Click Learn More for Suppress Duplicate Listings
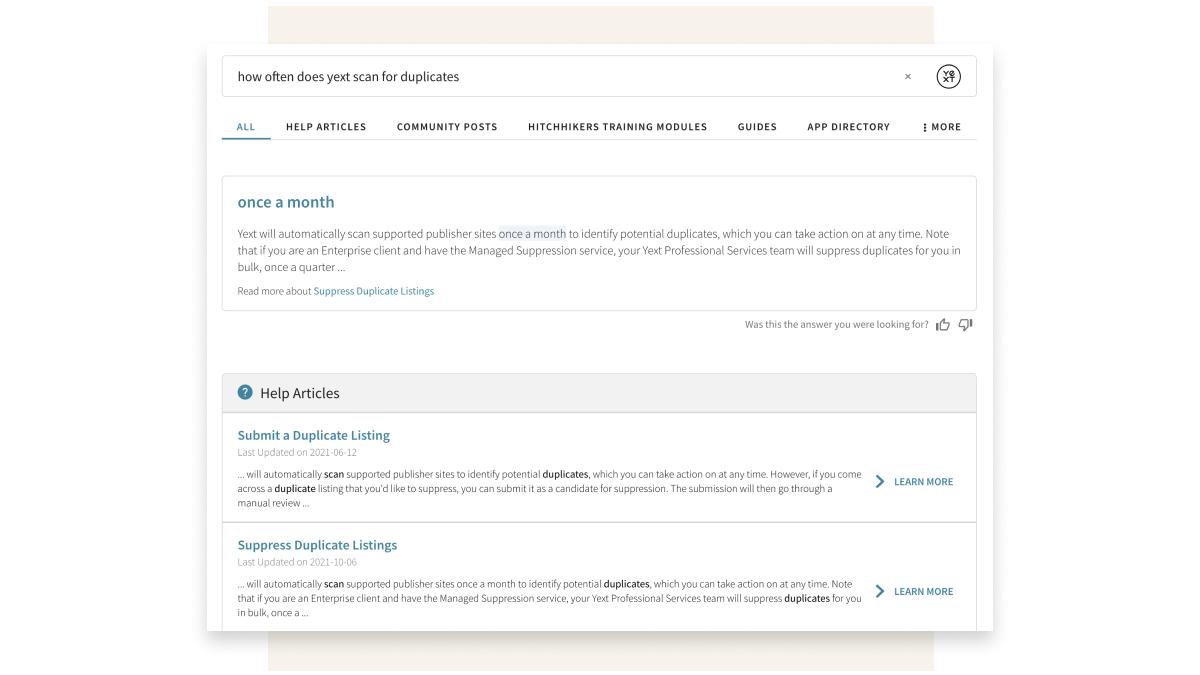This screenshot has height=675, width=1200. 914,592
